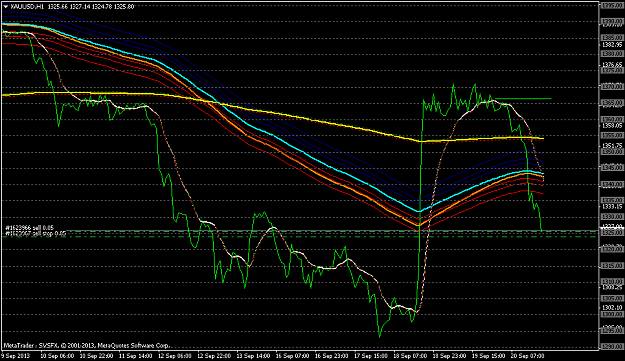Click the 1340.00 price scale label

(x=612, y=184)
